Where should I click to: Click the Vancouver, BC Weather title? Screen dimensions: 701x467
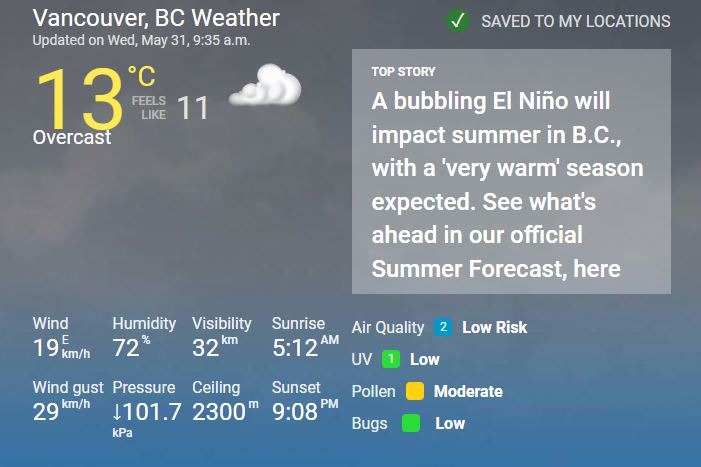pos(156,18)
